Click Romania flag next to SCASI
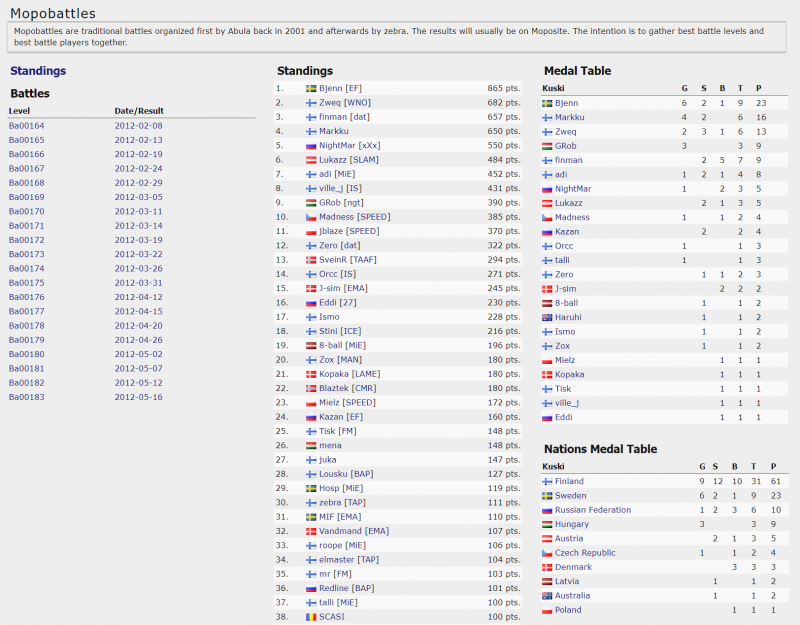Image resolution: width=800 pixels, height=625 pixels. pyautogui.click(x=310, y=617)
